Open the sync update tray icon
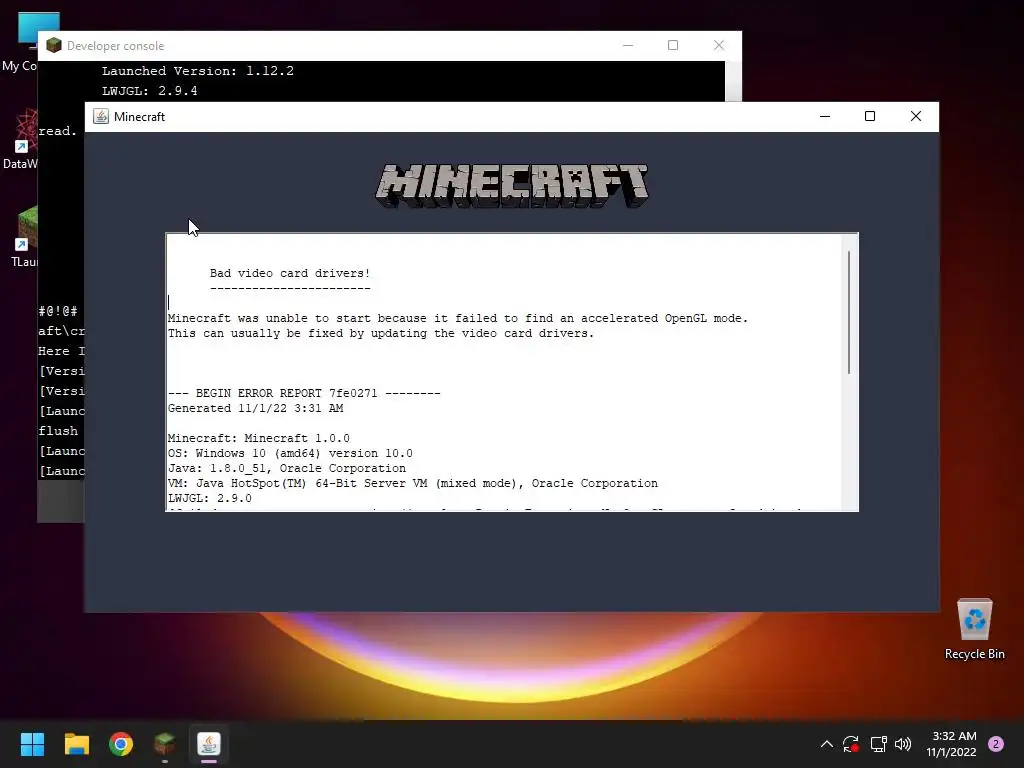Screen dimensions: 1024x768 pos(850,744)
